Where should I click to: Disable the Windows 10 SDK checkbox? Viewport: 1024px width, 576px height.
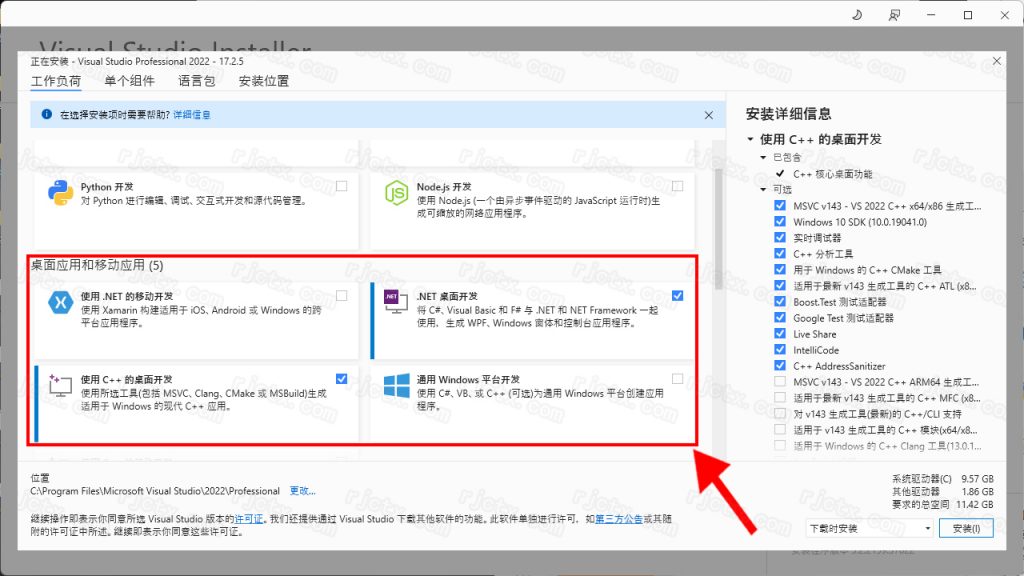[x=780, y=222]
